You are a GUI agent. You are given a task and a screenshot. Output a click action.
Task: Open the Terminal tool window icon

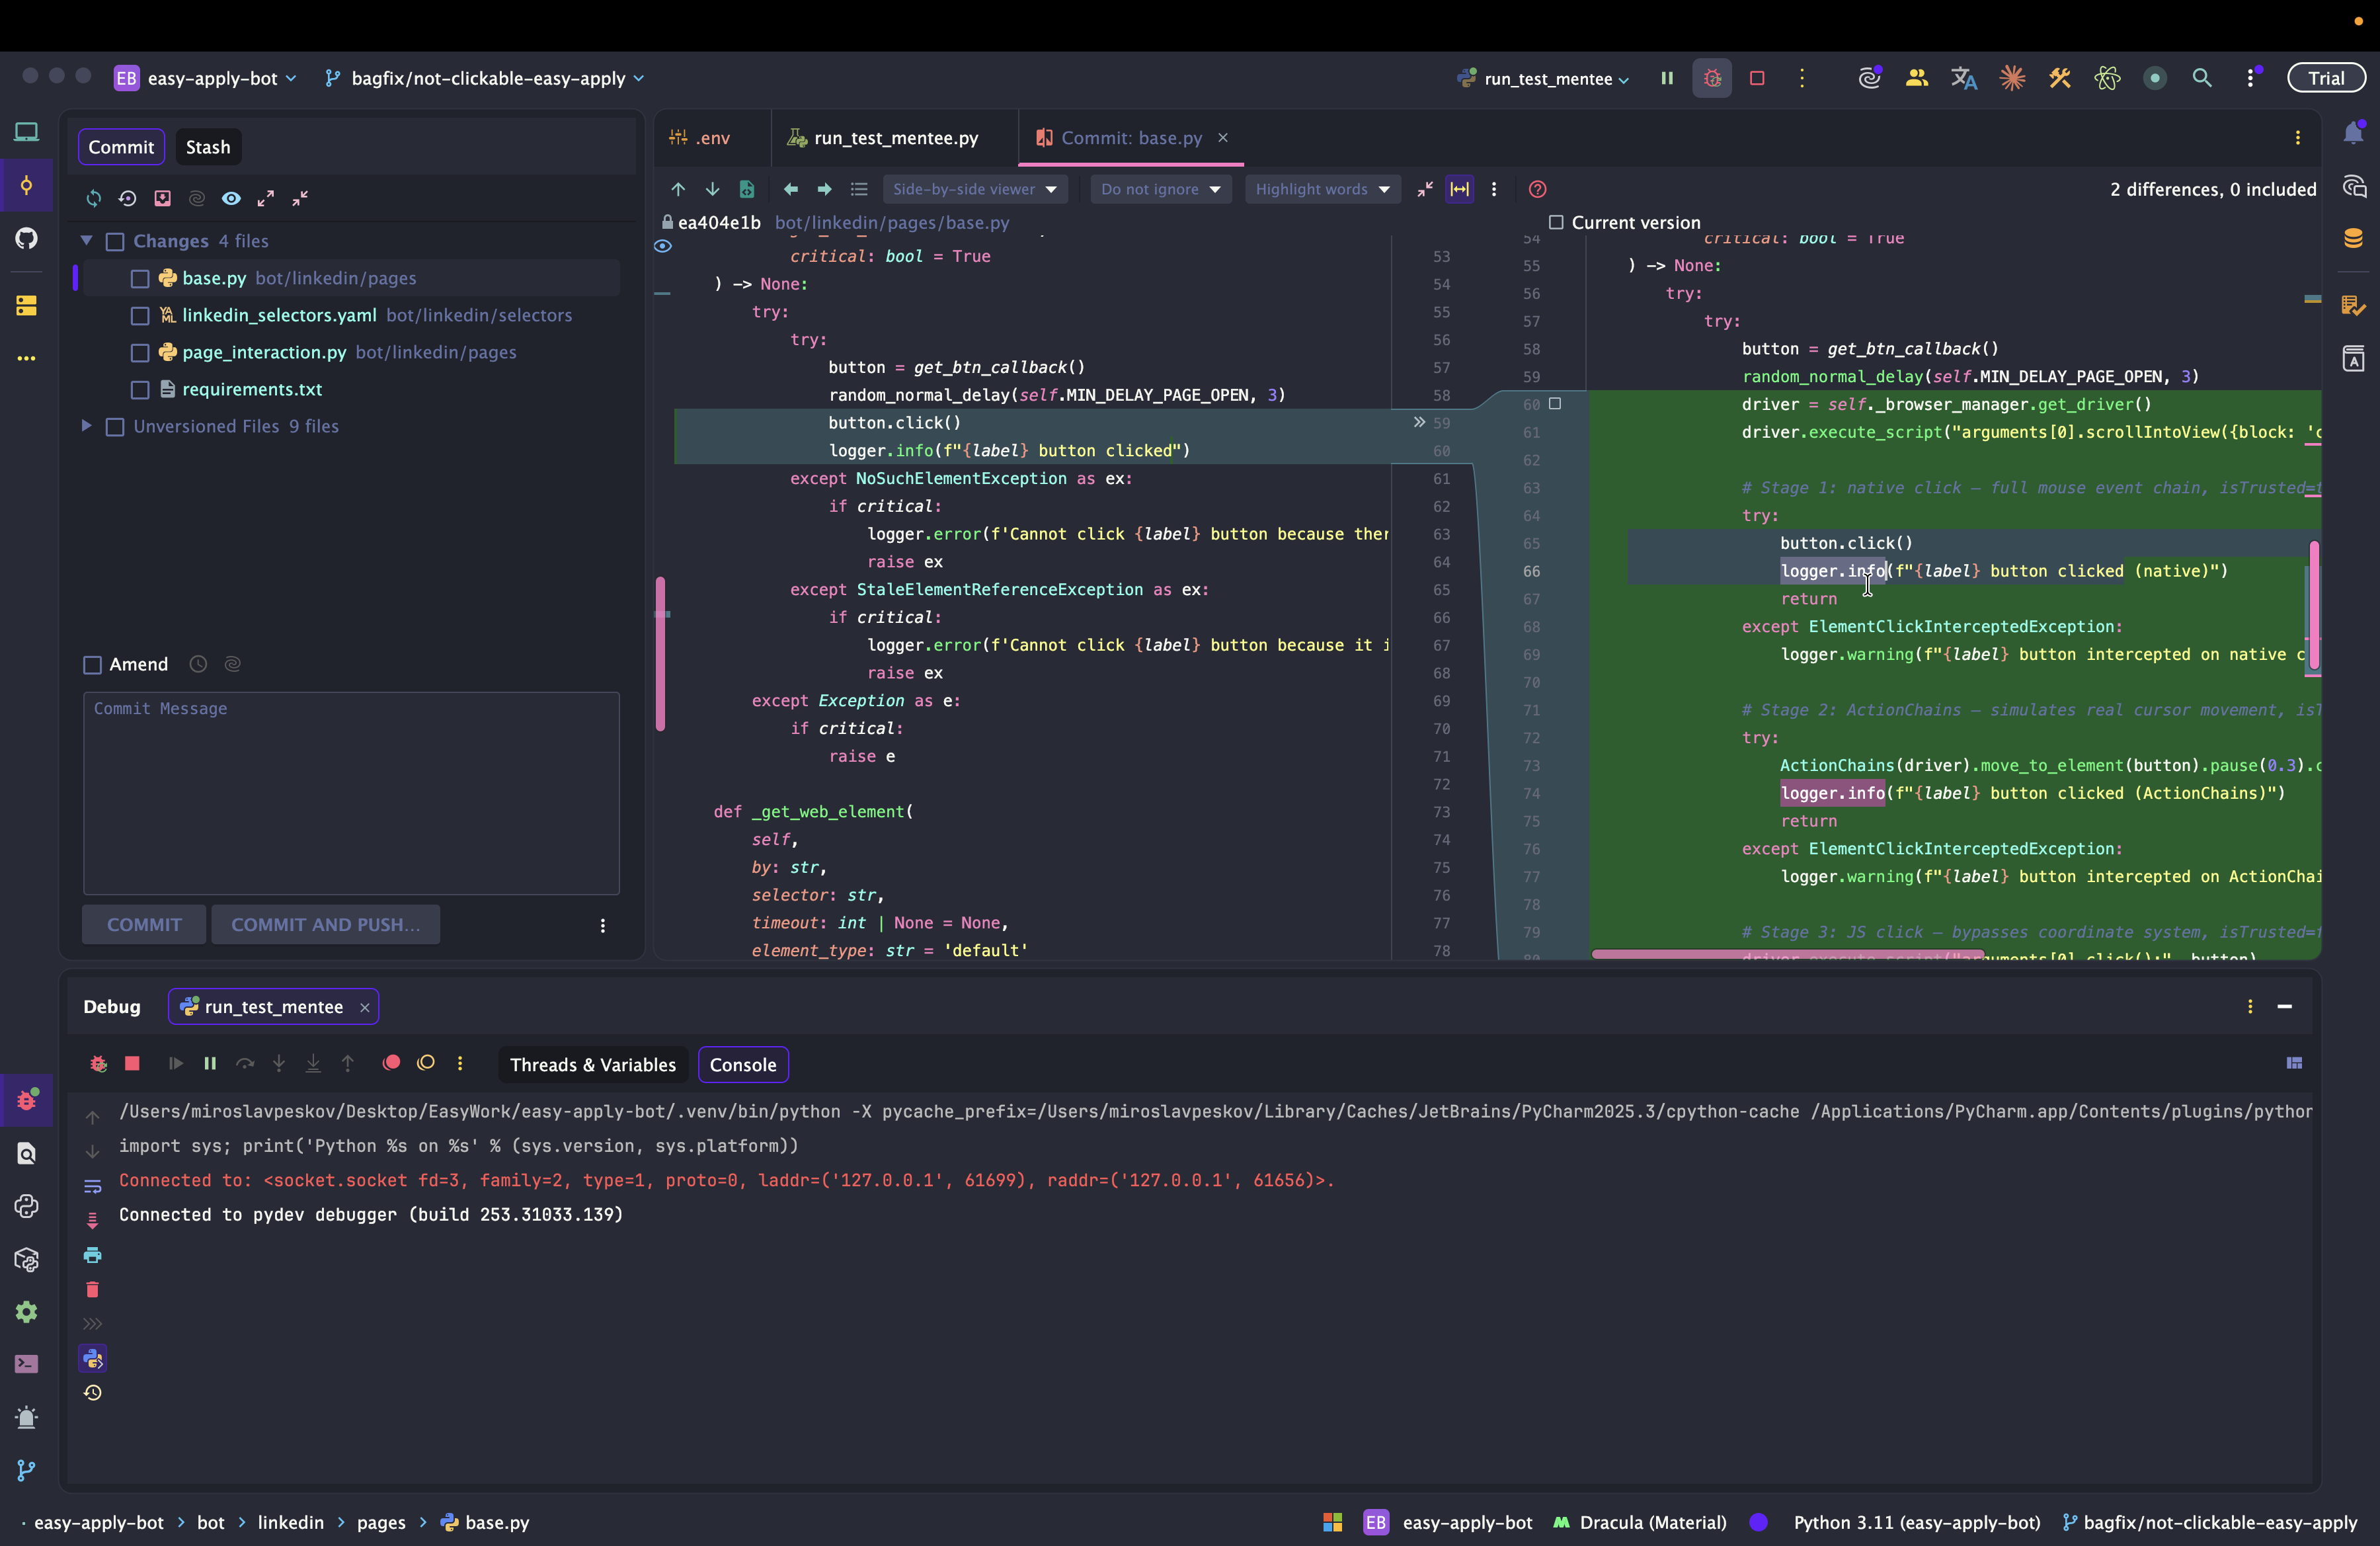(27, 1364)
